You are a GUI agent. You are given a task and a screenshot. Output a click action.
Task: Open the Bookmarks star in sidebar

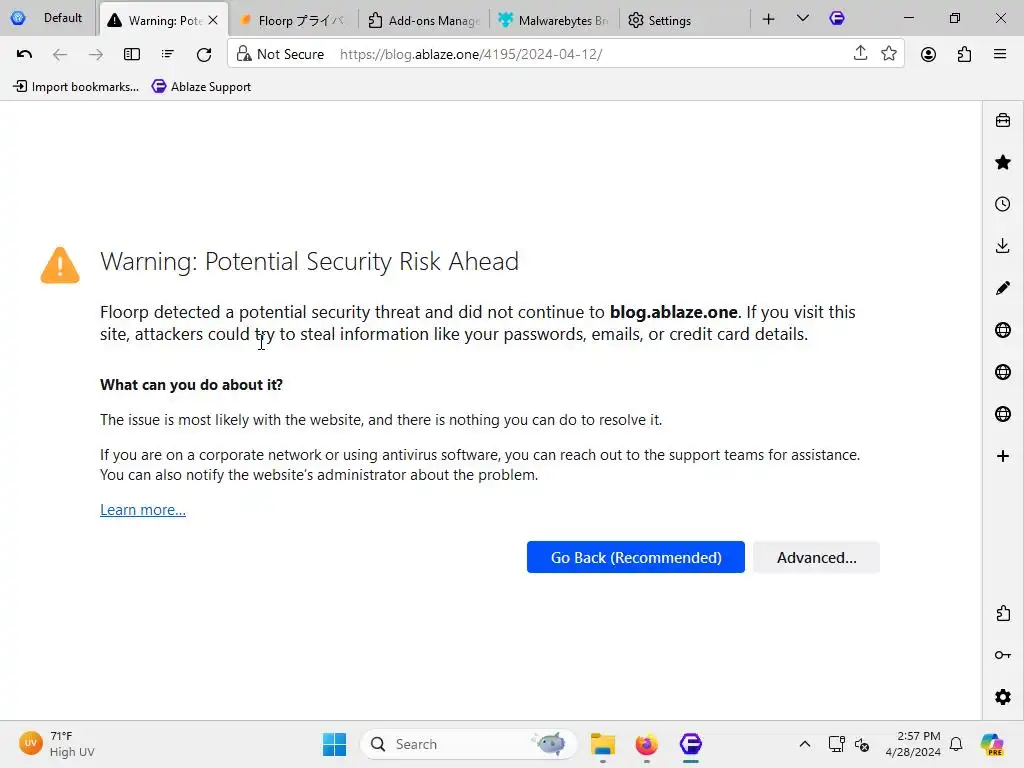tap(1002, 162)
